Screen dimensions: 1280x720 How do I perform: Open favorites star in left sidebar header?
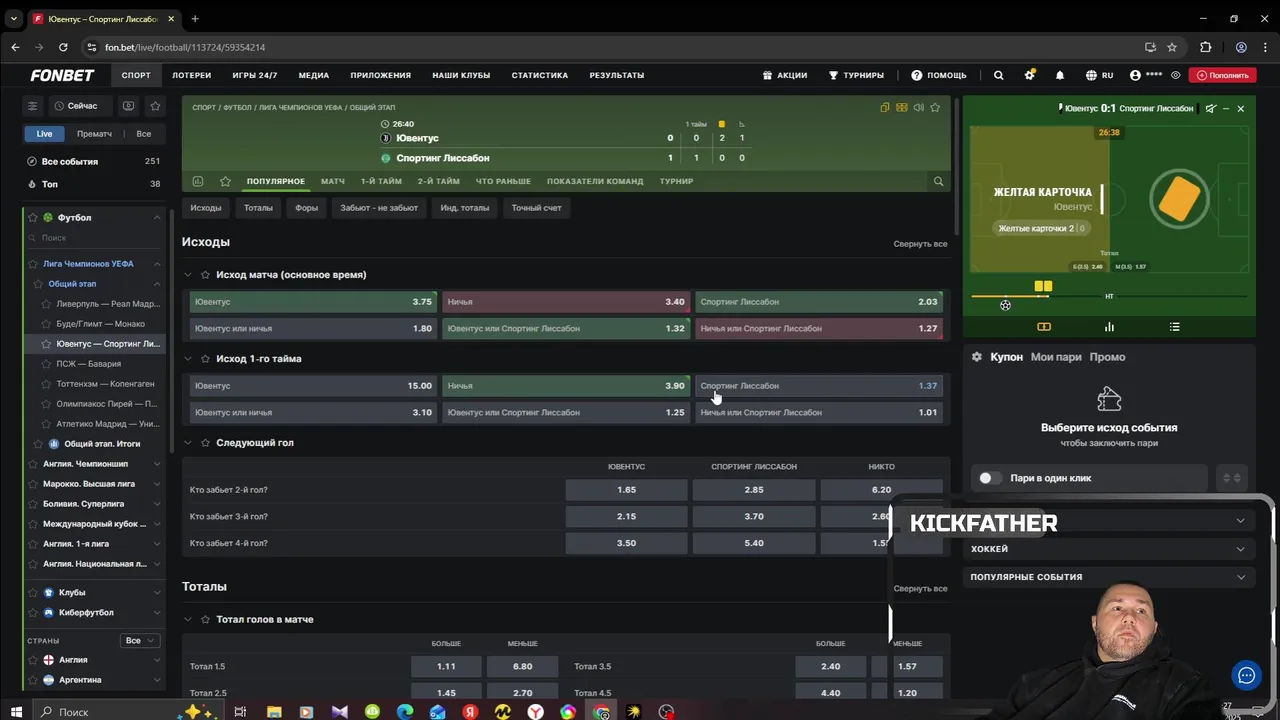pyautogui.click(x=155, y=106)
